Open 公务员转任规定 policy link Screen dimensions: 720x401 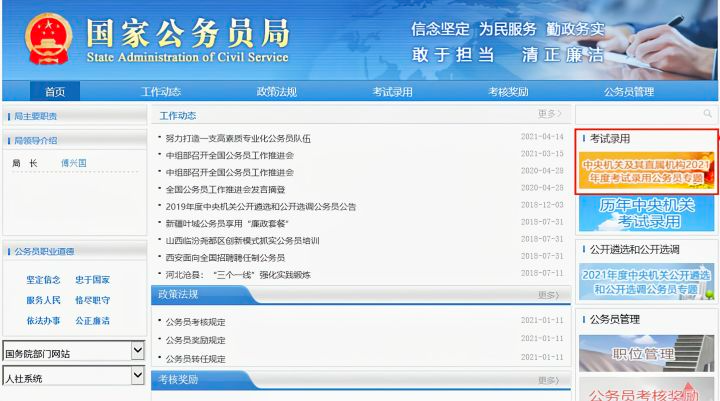(x=196, y=359)
